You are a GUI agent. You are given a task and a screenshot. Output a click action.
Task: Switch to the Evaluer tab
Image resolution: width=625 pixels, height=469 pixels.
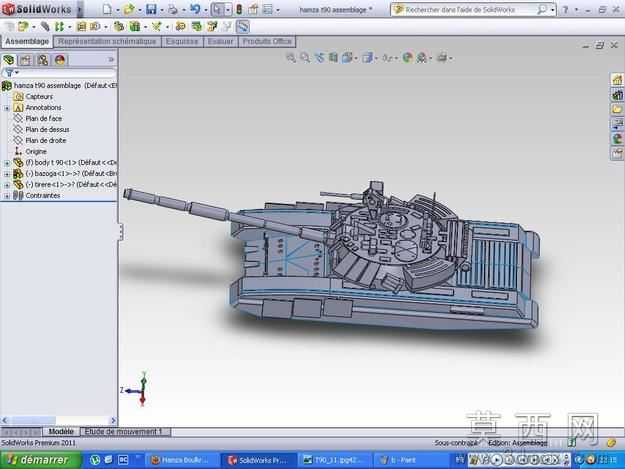click(x=220, y=41)
